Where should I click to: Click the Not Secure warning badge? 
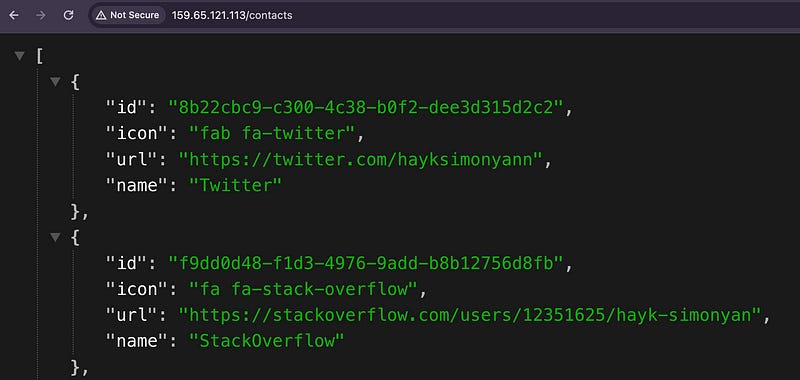click(128, 15)
